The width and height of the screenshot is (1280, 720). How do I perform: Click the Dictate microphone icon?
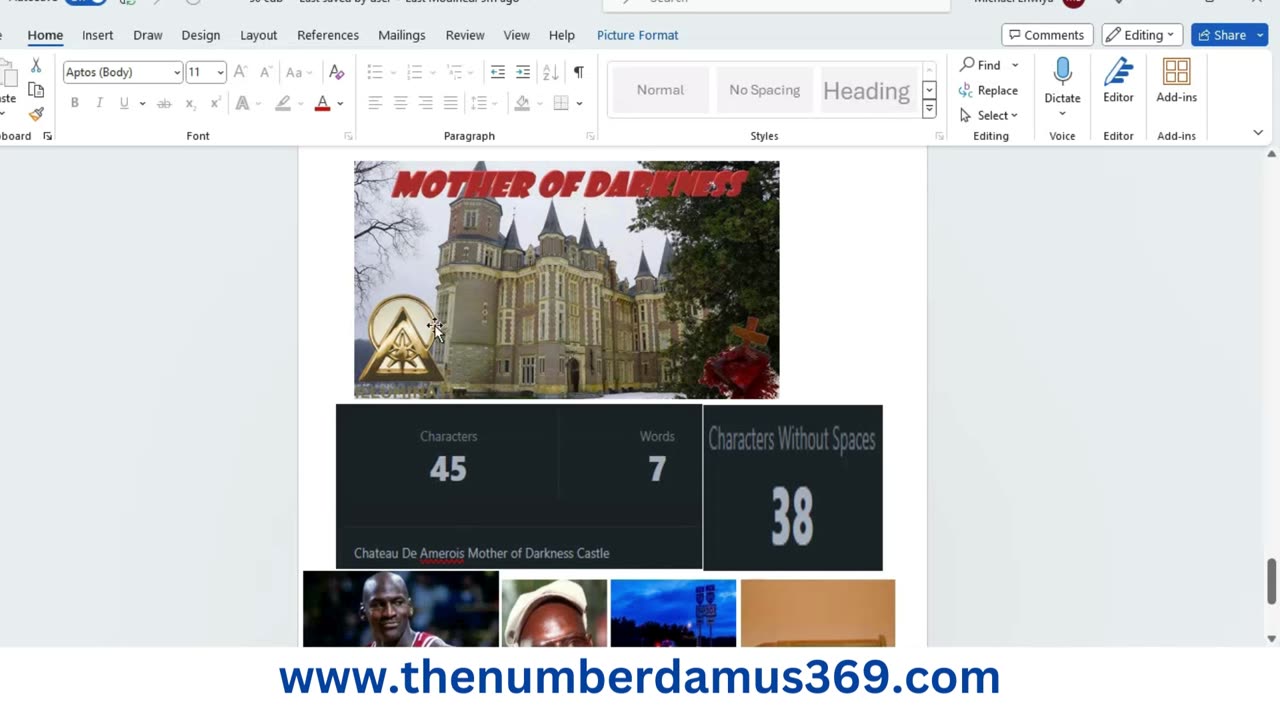tap(1062, 72)
